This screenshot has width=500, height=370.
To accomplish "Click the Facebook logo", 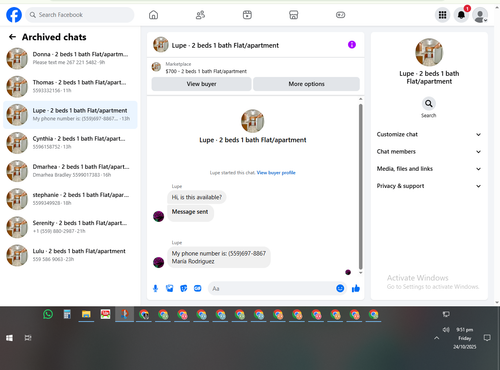I will (14, 15).
